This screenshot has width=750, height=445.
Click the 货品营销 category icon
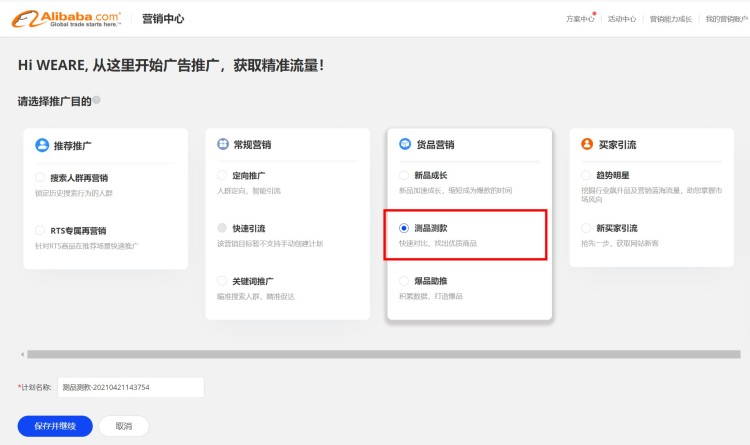[x=405, y=145]
